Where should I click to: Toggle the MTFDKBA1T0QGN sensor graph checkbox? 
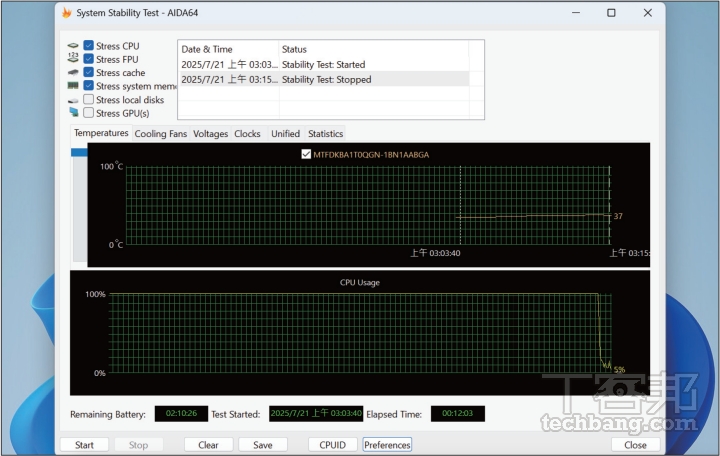point(306,154)
